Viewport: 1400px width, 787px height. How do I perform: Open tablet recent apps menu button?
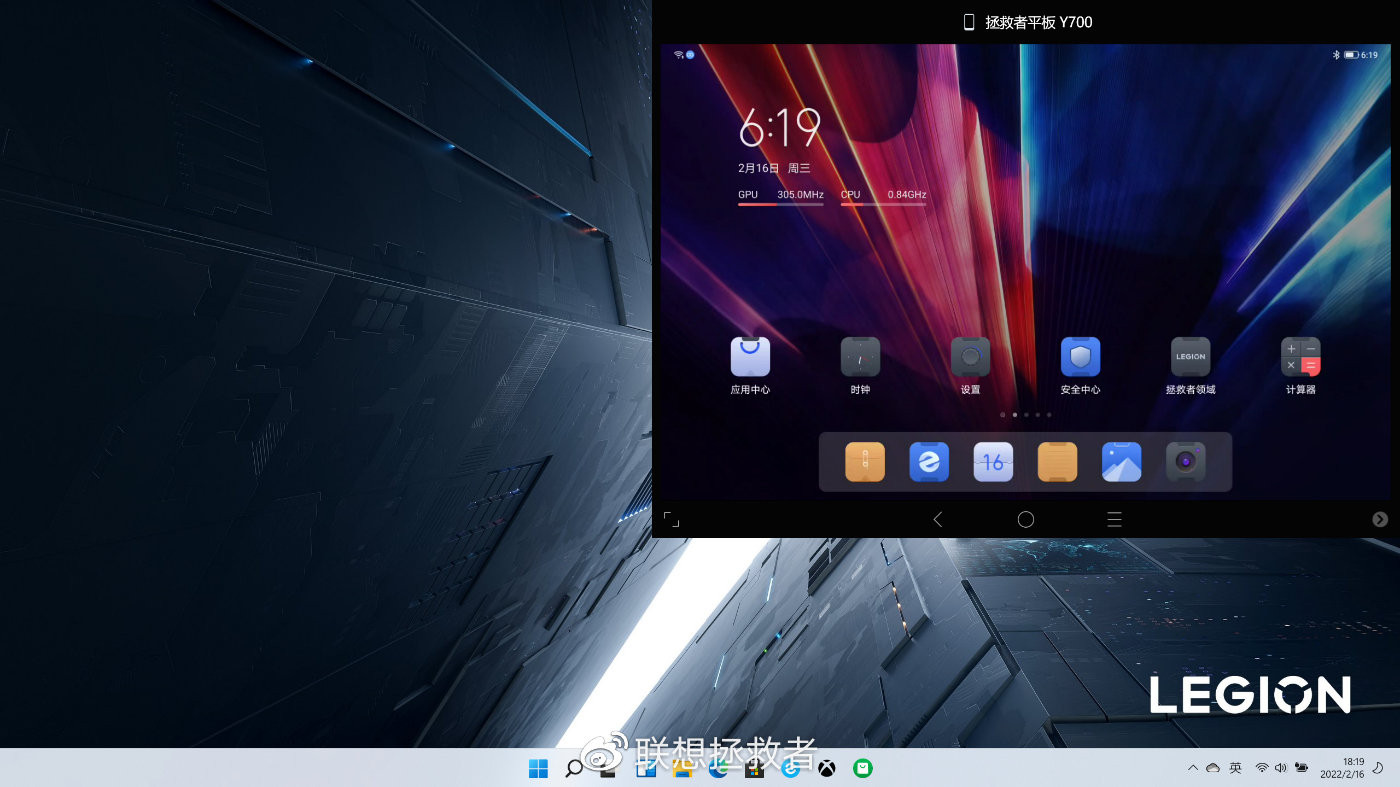click(x=1114, y=519)
